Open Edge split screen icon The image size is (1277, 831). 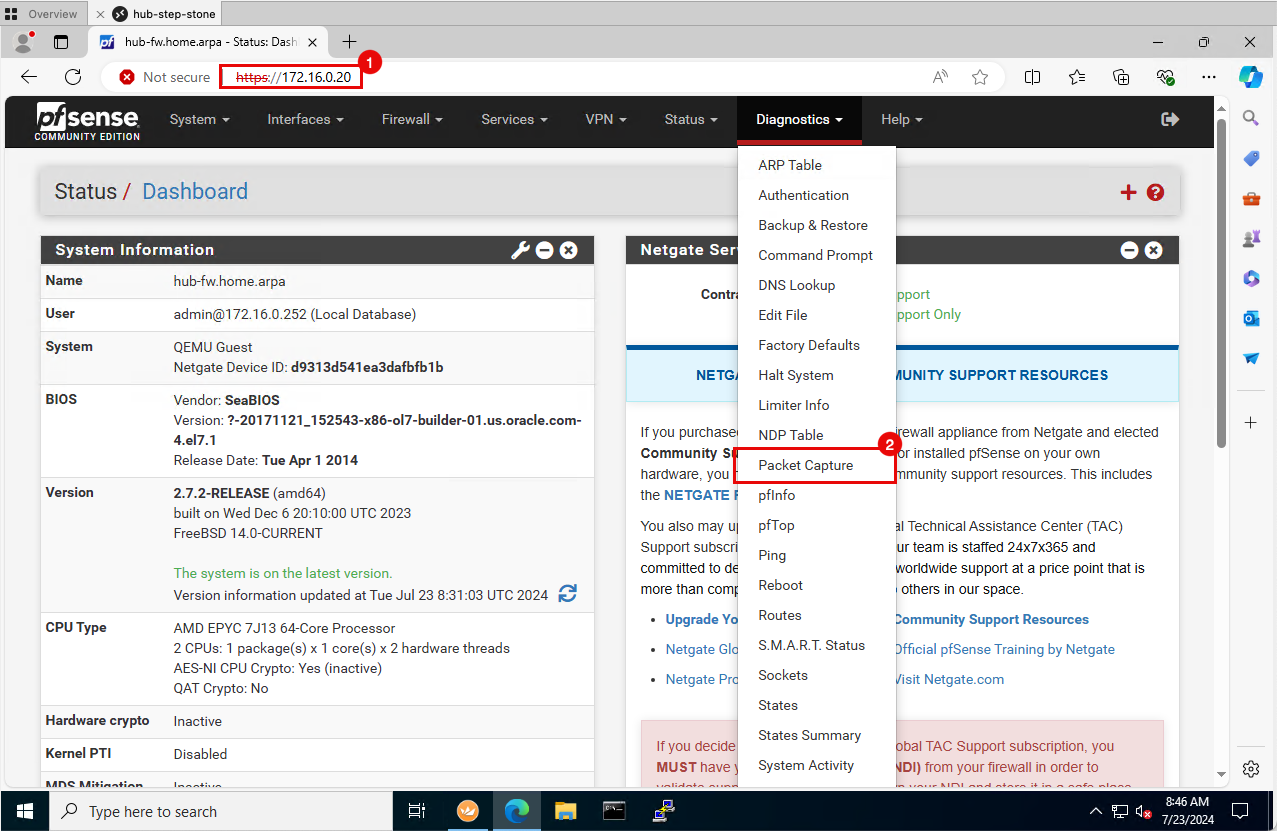[x=1032, y=77]
